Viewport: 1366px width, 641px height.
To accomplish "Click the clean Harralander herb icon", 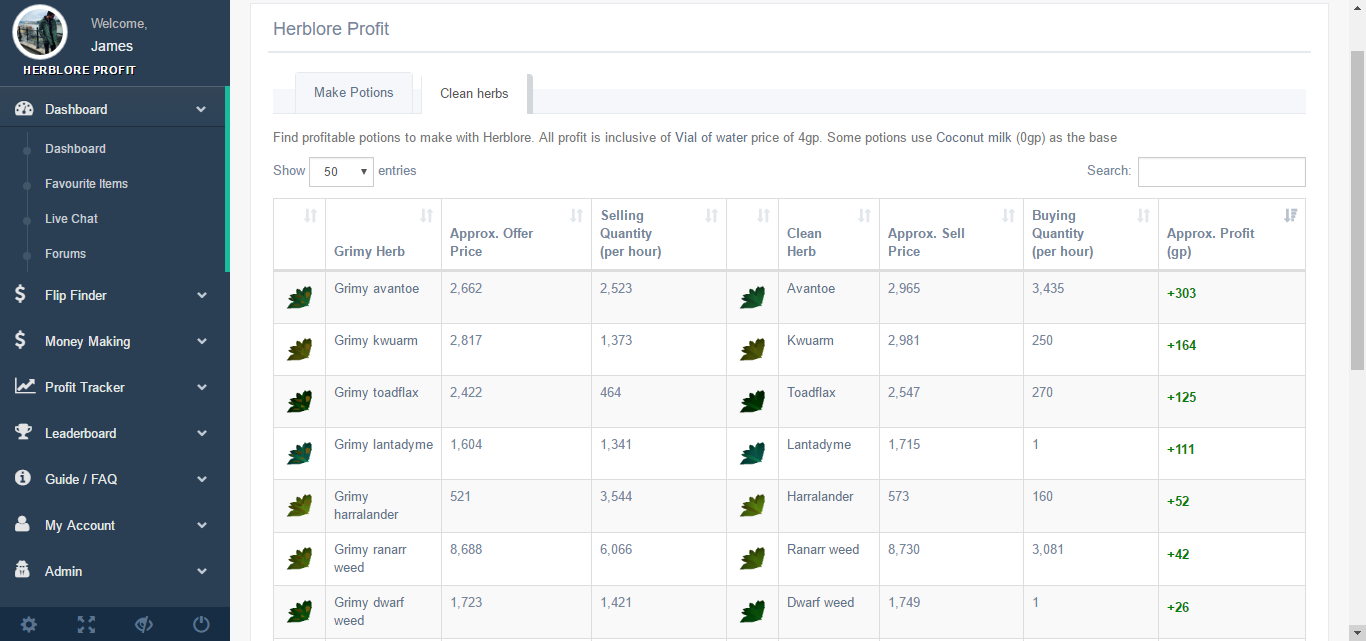I will pos(752,506).
